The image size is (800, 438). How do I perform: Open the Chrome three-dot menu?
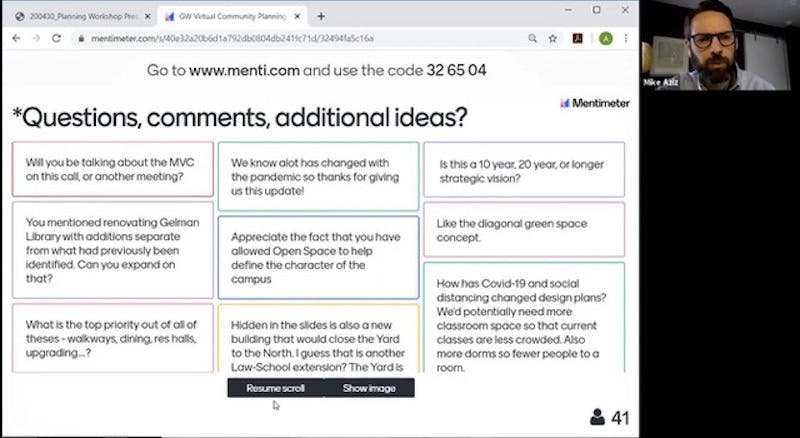[626, 38]
